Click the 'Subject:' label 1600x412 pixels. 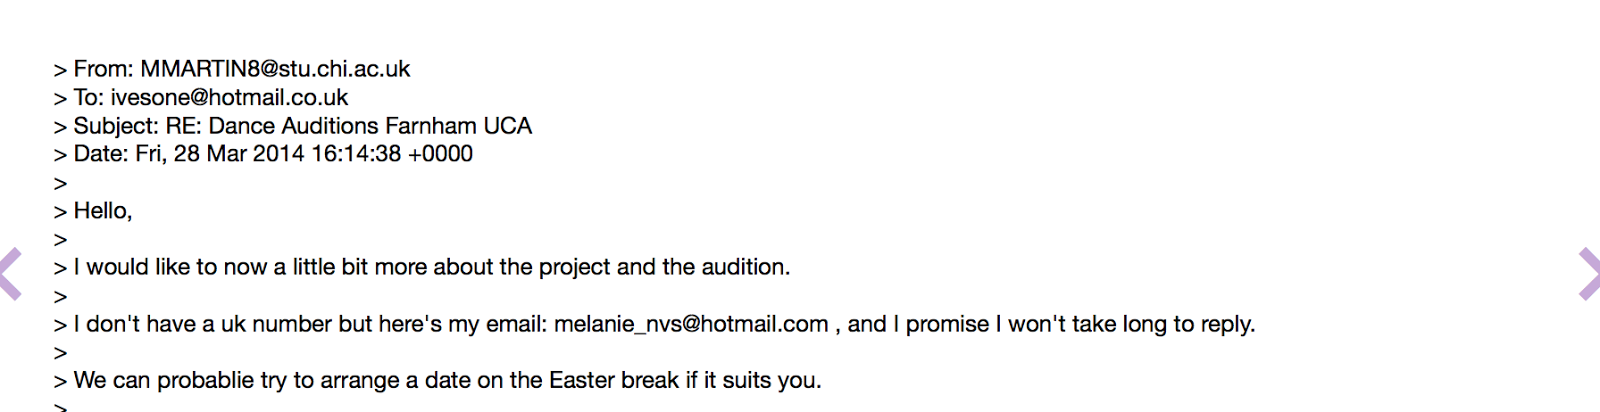(116, 126)
